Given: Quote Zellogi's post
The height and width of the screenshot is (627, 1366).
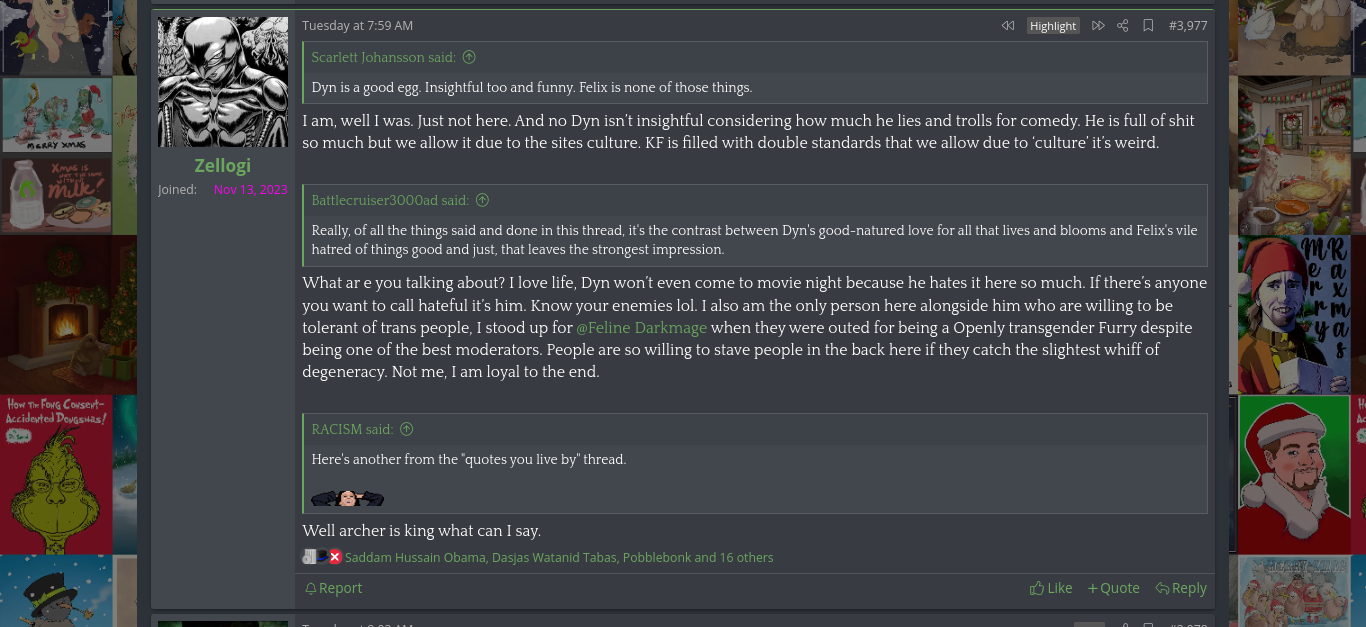Looking at the screenshot, I should point(1113,588).
